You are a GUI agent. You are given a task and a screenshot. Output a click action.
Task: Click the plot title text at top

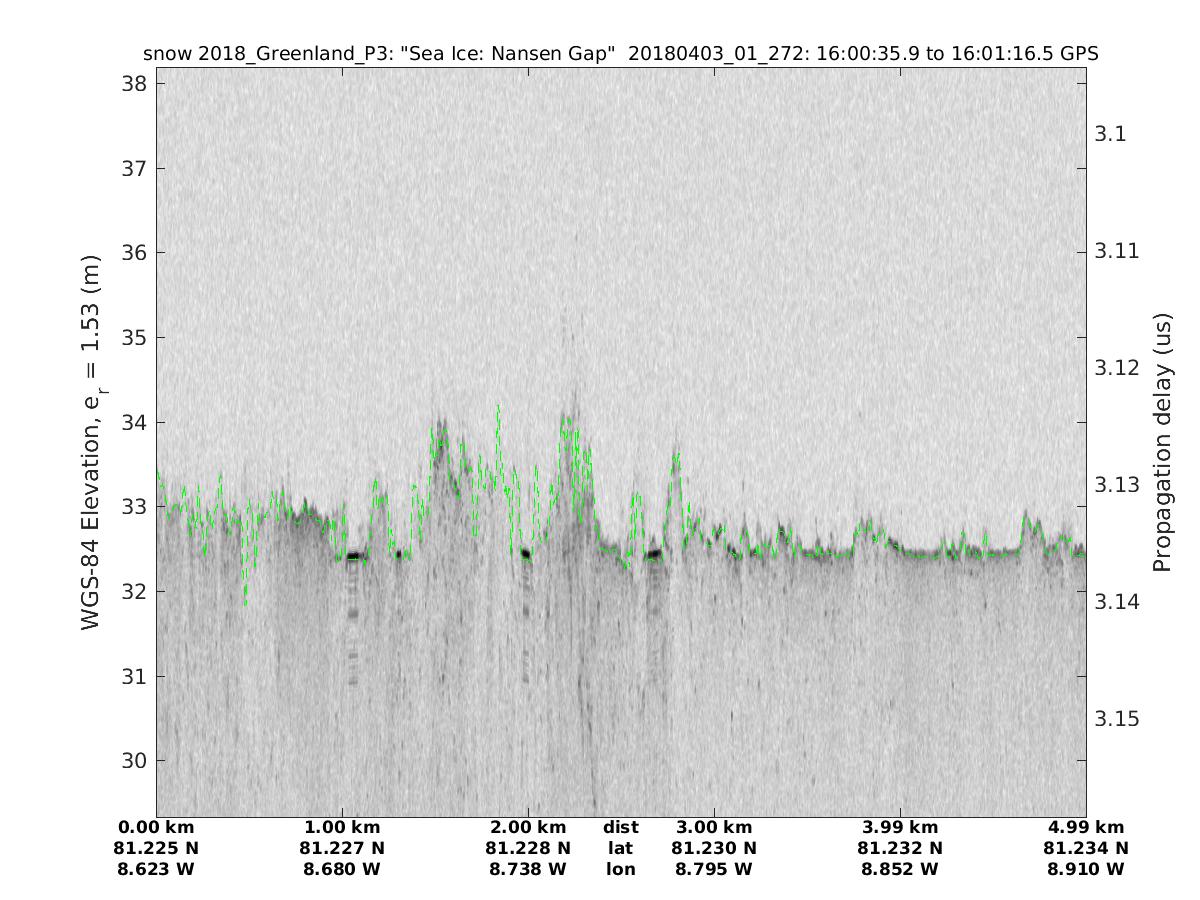click(x=621, y=54)
